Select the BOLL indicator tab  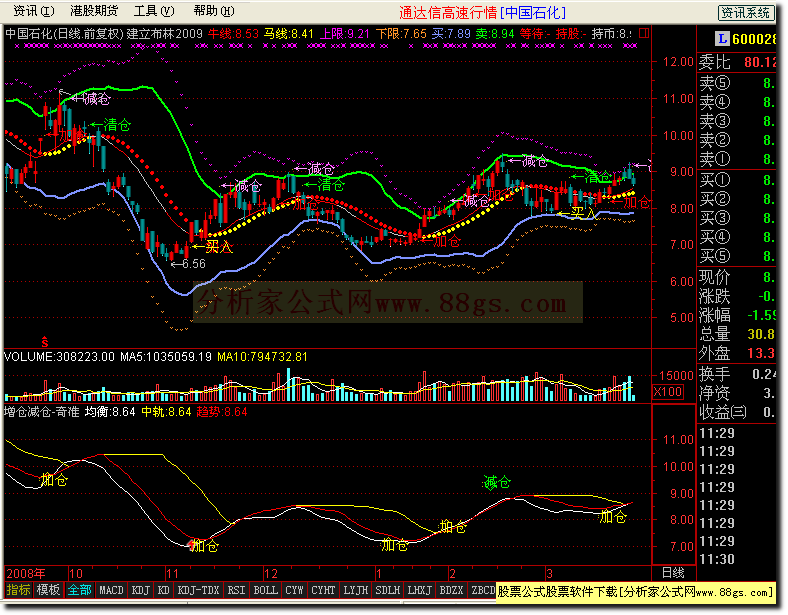point(265,590)
